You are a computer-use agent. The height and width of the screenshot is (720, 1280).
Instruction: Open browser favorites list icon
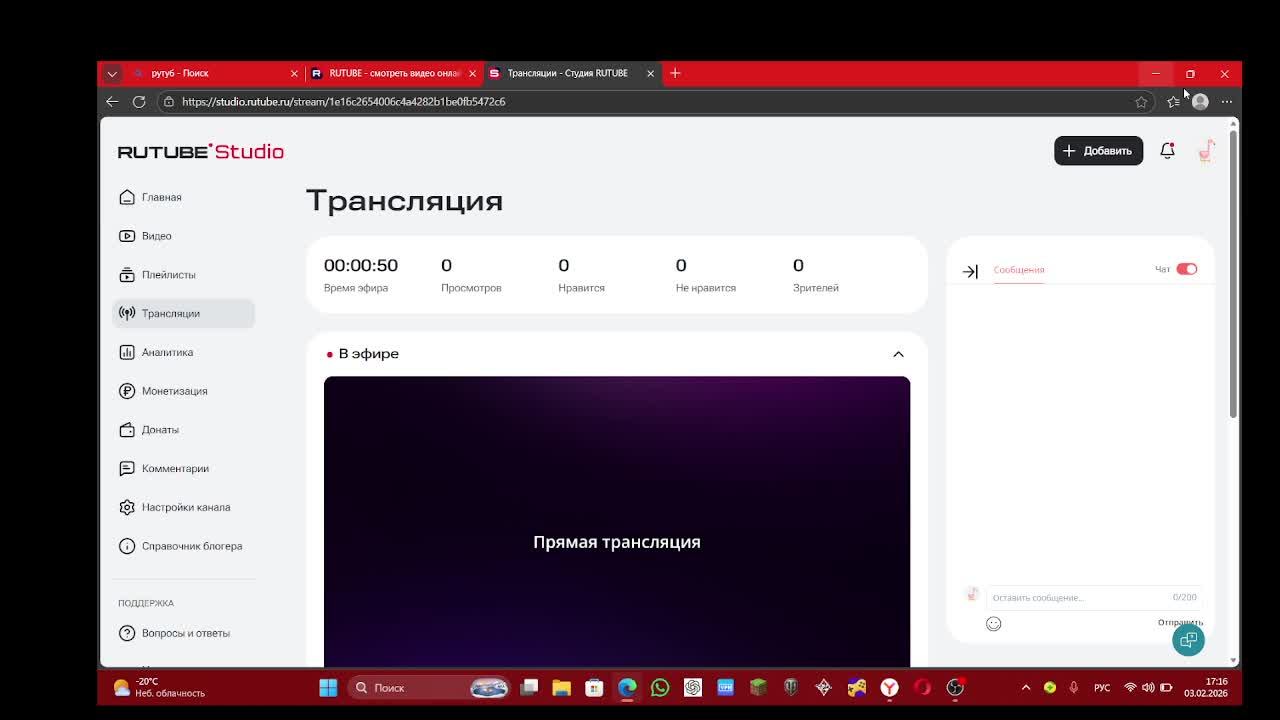[x=1173, y=101]
